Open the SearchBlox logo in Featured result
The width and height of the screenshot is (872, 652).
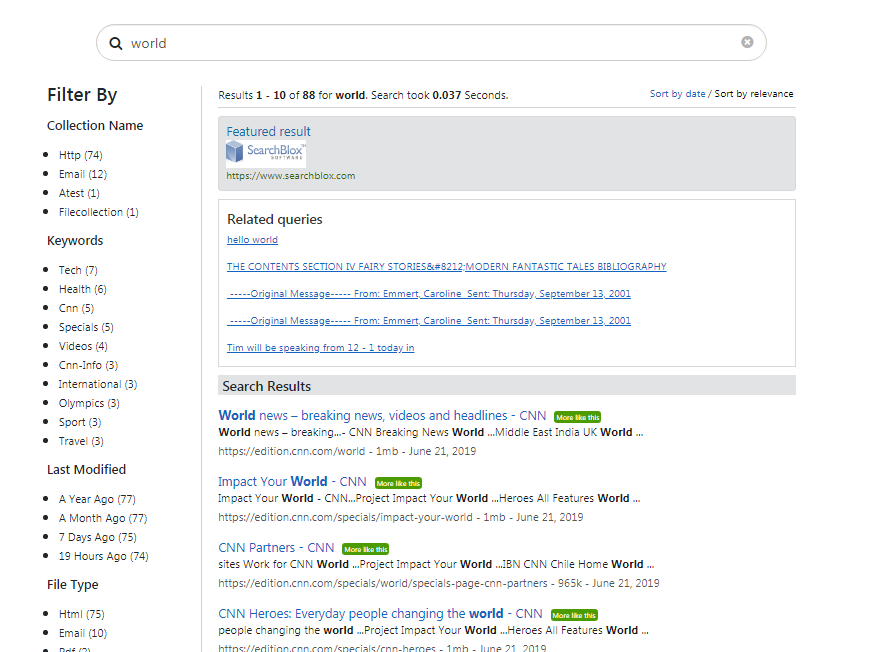pos(266,153)
